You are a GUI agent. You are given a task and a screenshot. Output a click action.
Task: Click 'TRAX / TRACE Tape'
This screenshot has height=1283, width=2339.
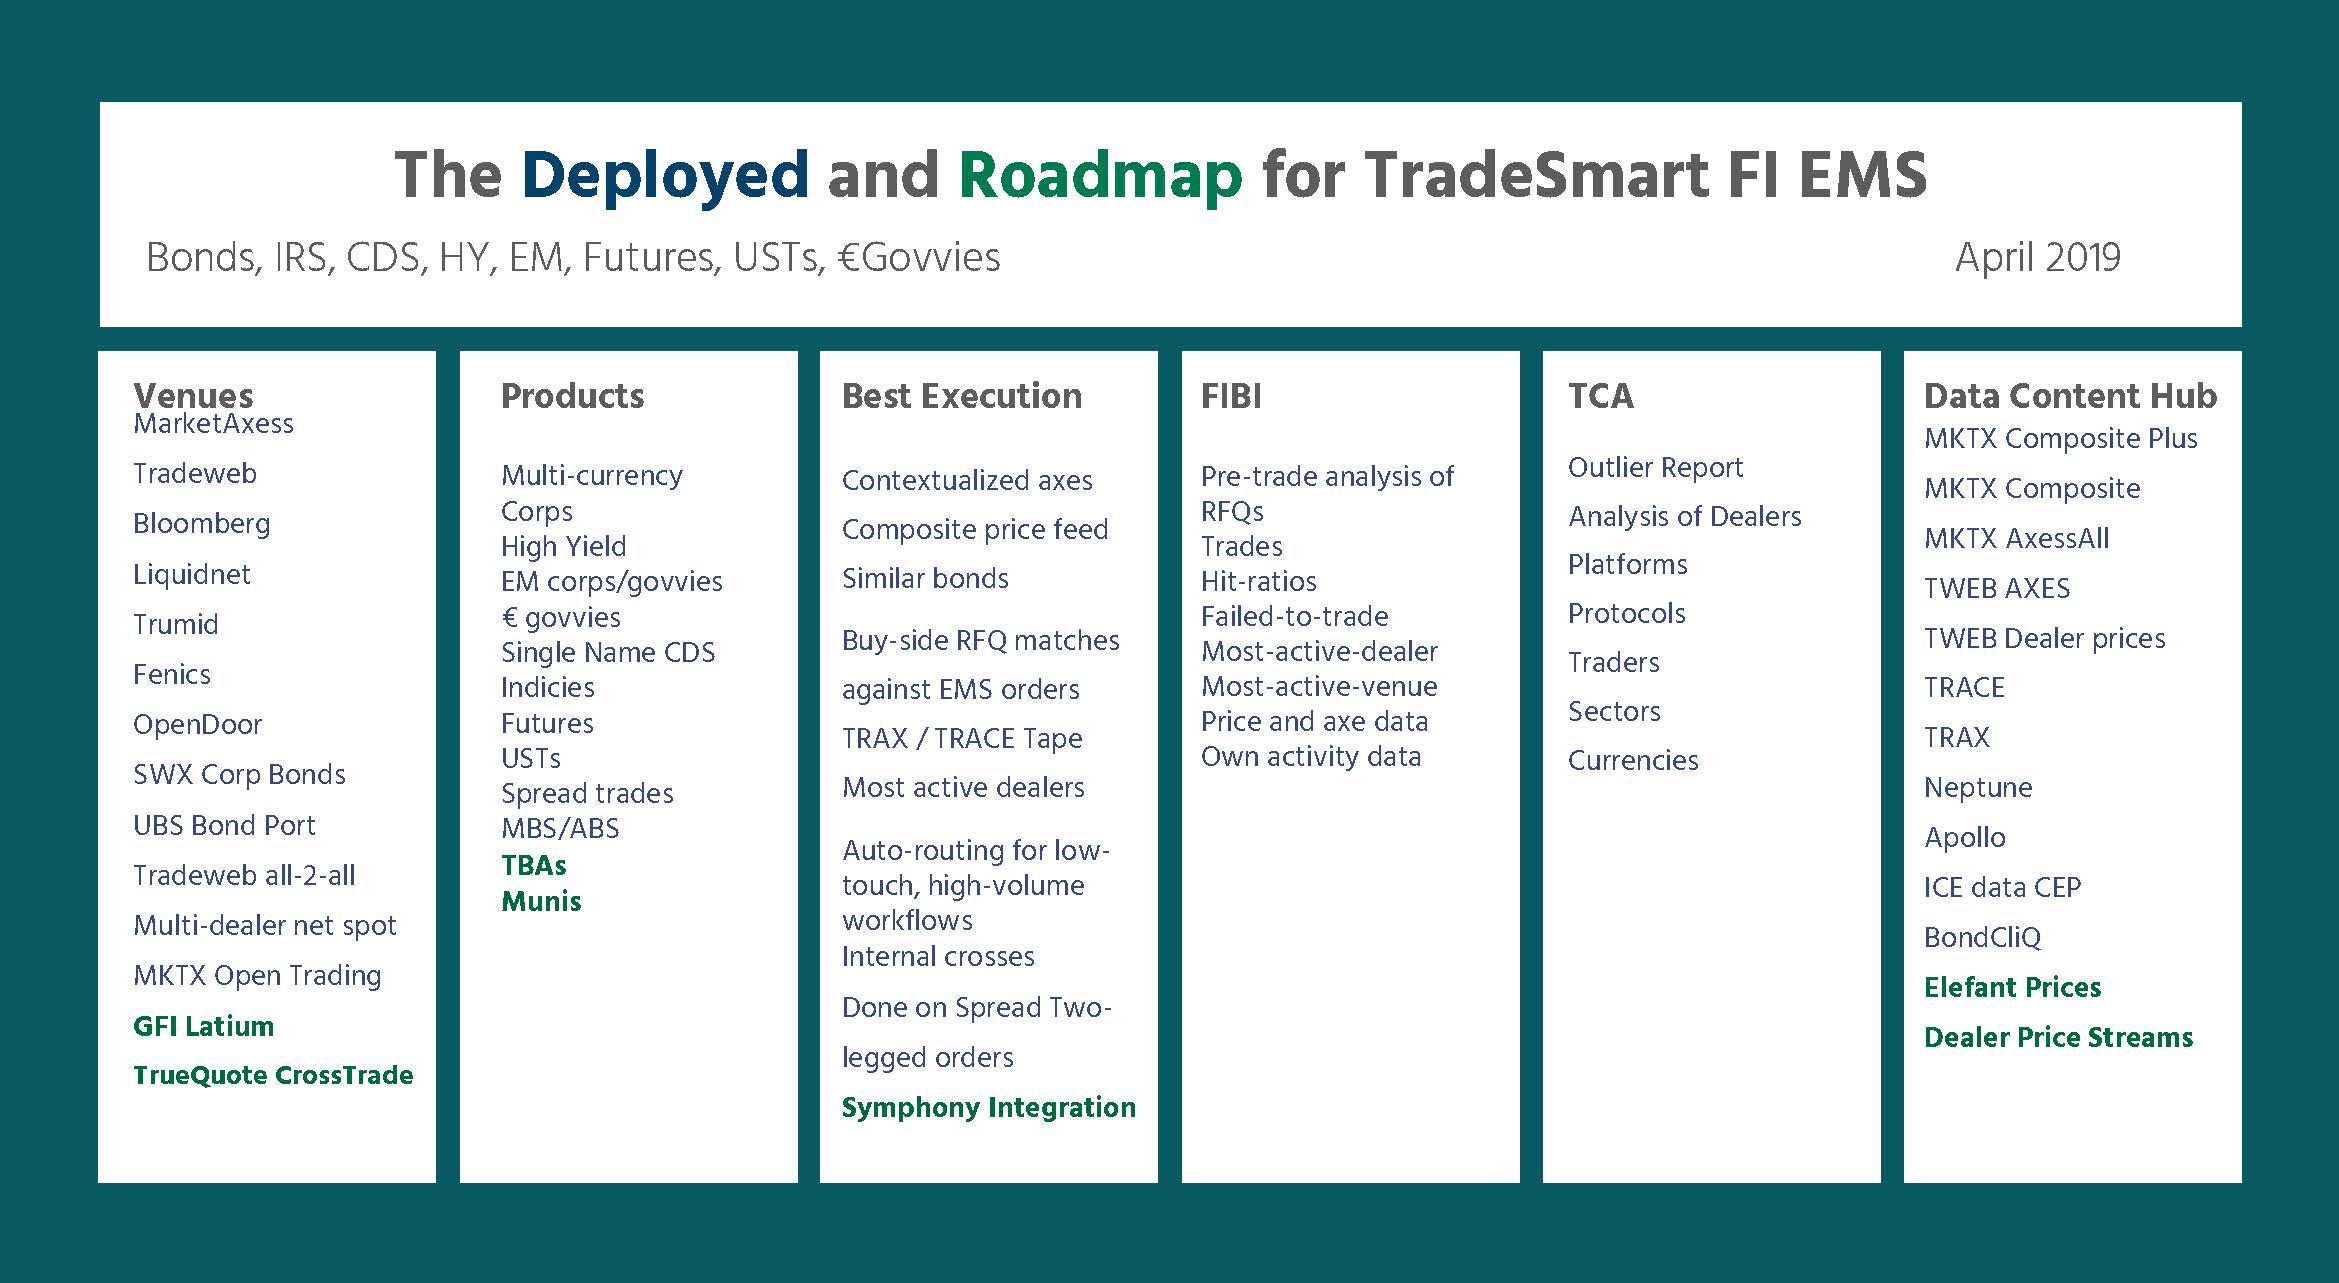pos(962,739)
